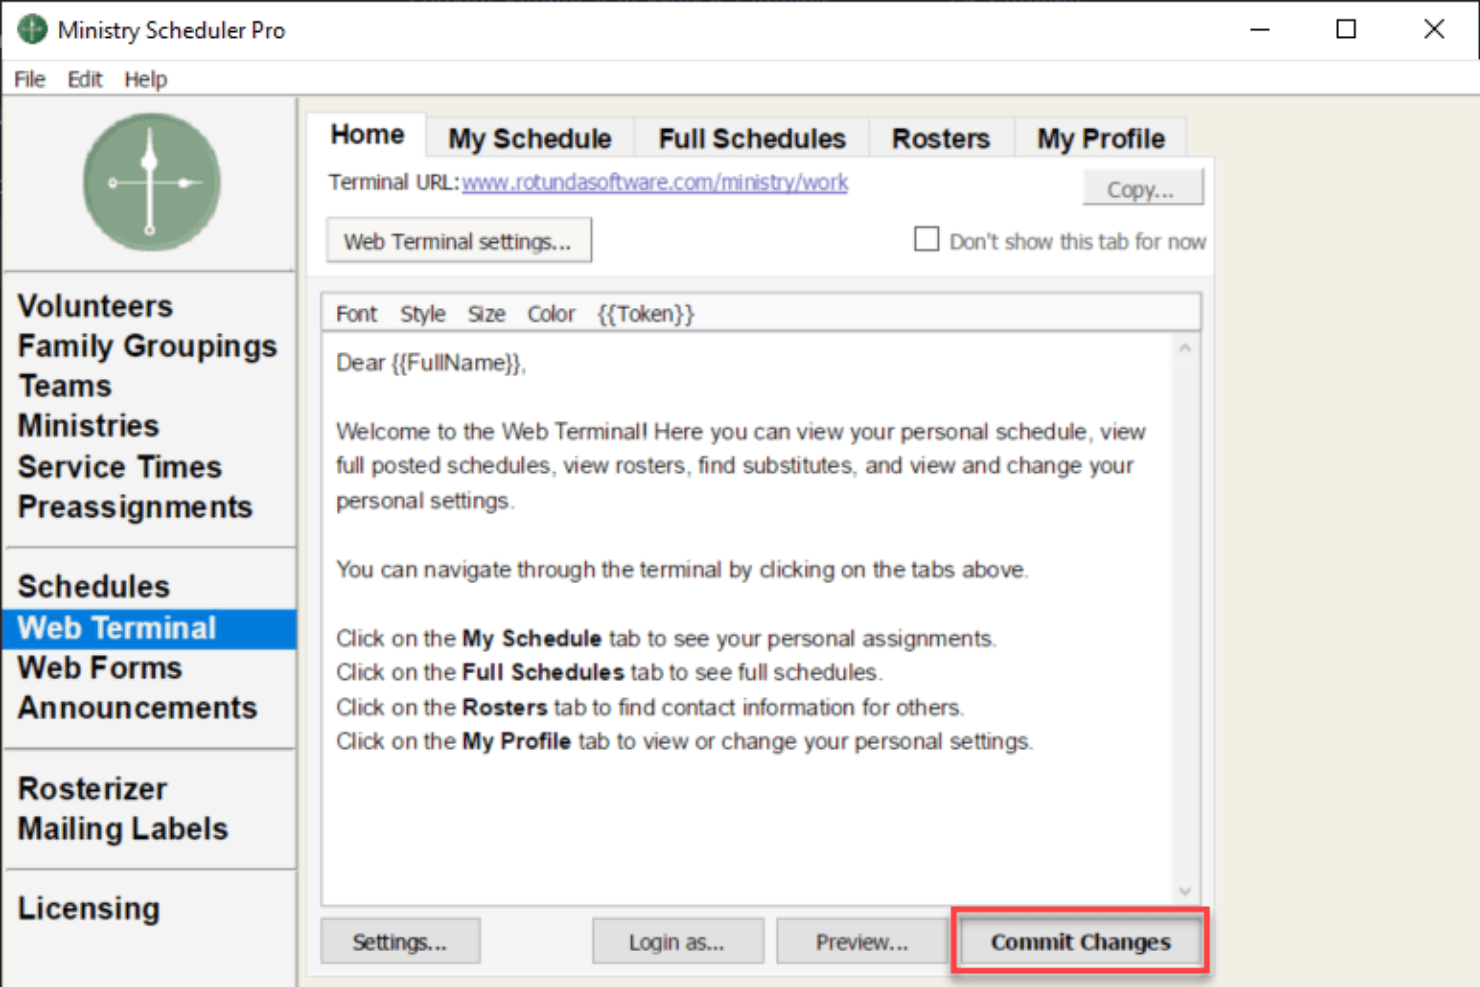This screenshot has height=987, width=1480.
Task: Select Schedules in the sidebar
Action: pyautogui.click(x=93, y=586)
